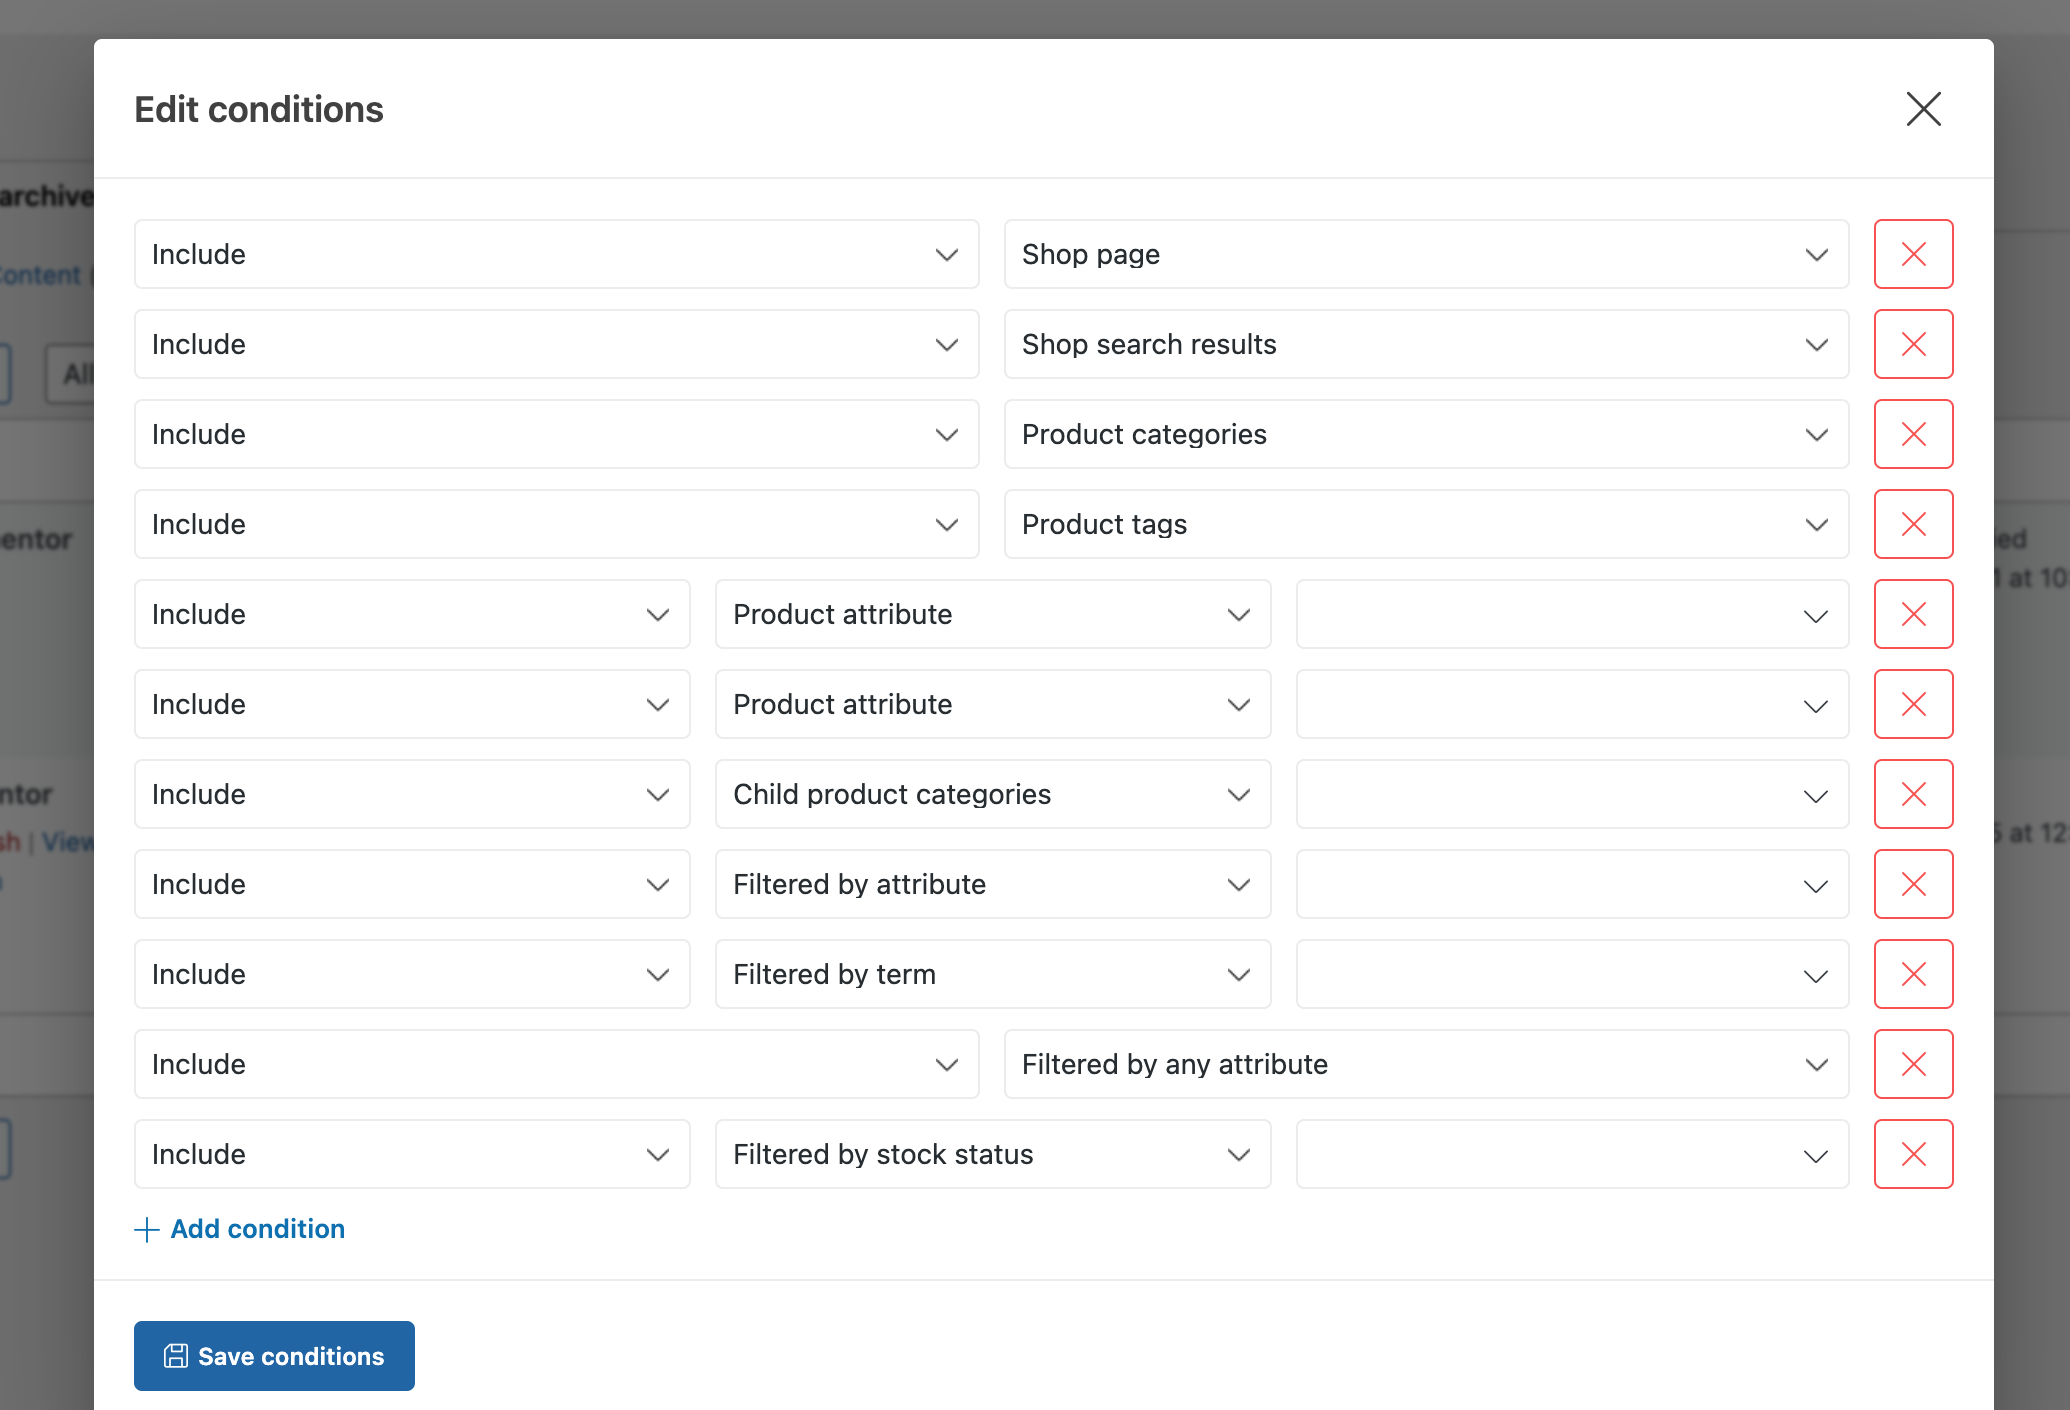Expand the Filtered by stock status dropdown
Screen dimensions: 2070x1410
tap(992, 1154)
